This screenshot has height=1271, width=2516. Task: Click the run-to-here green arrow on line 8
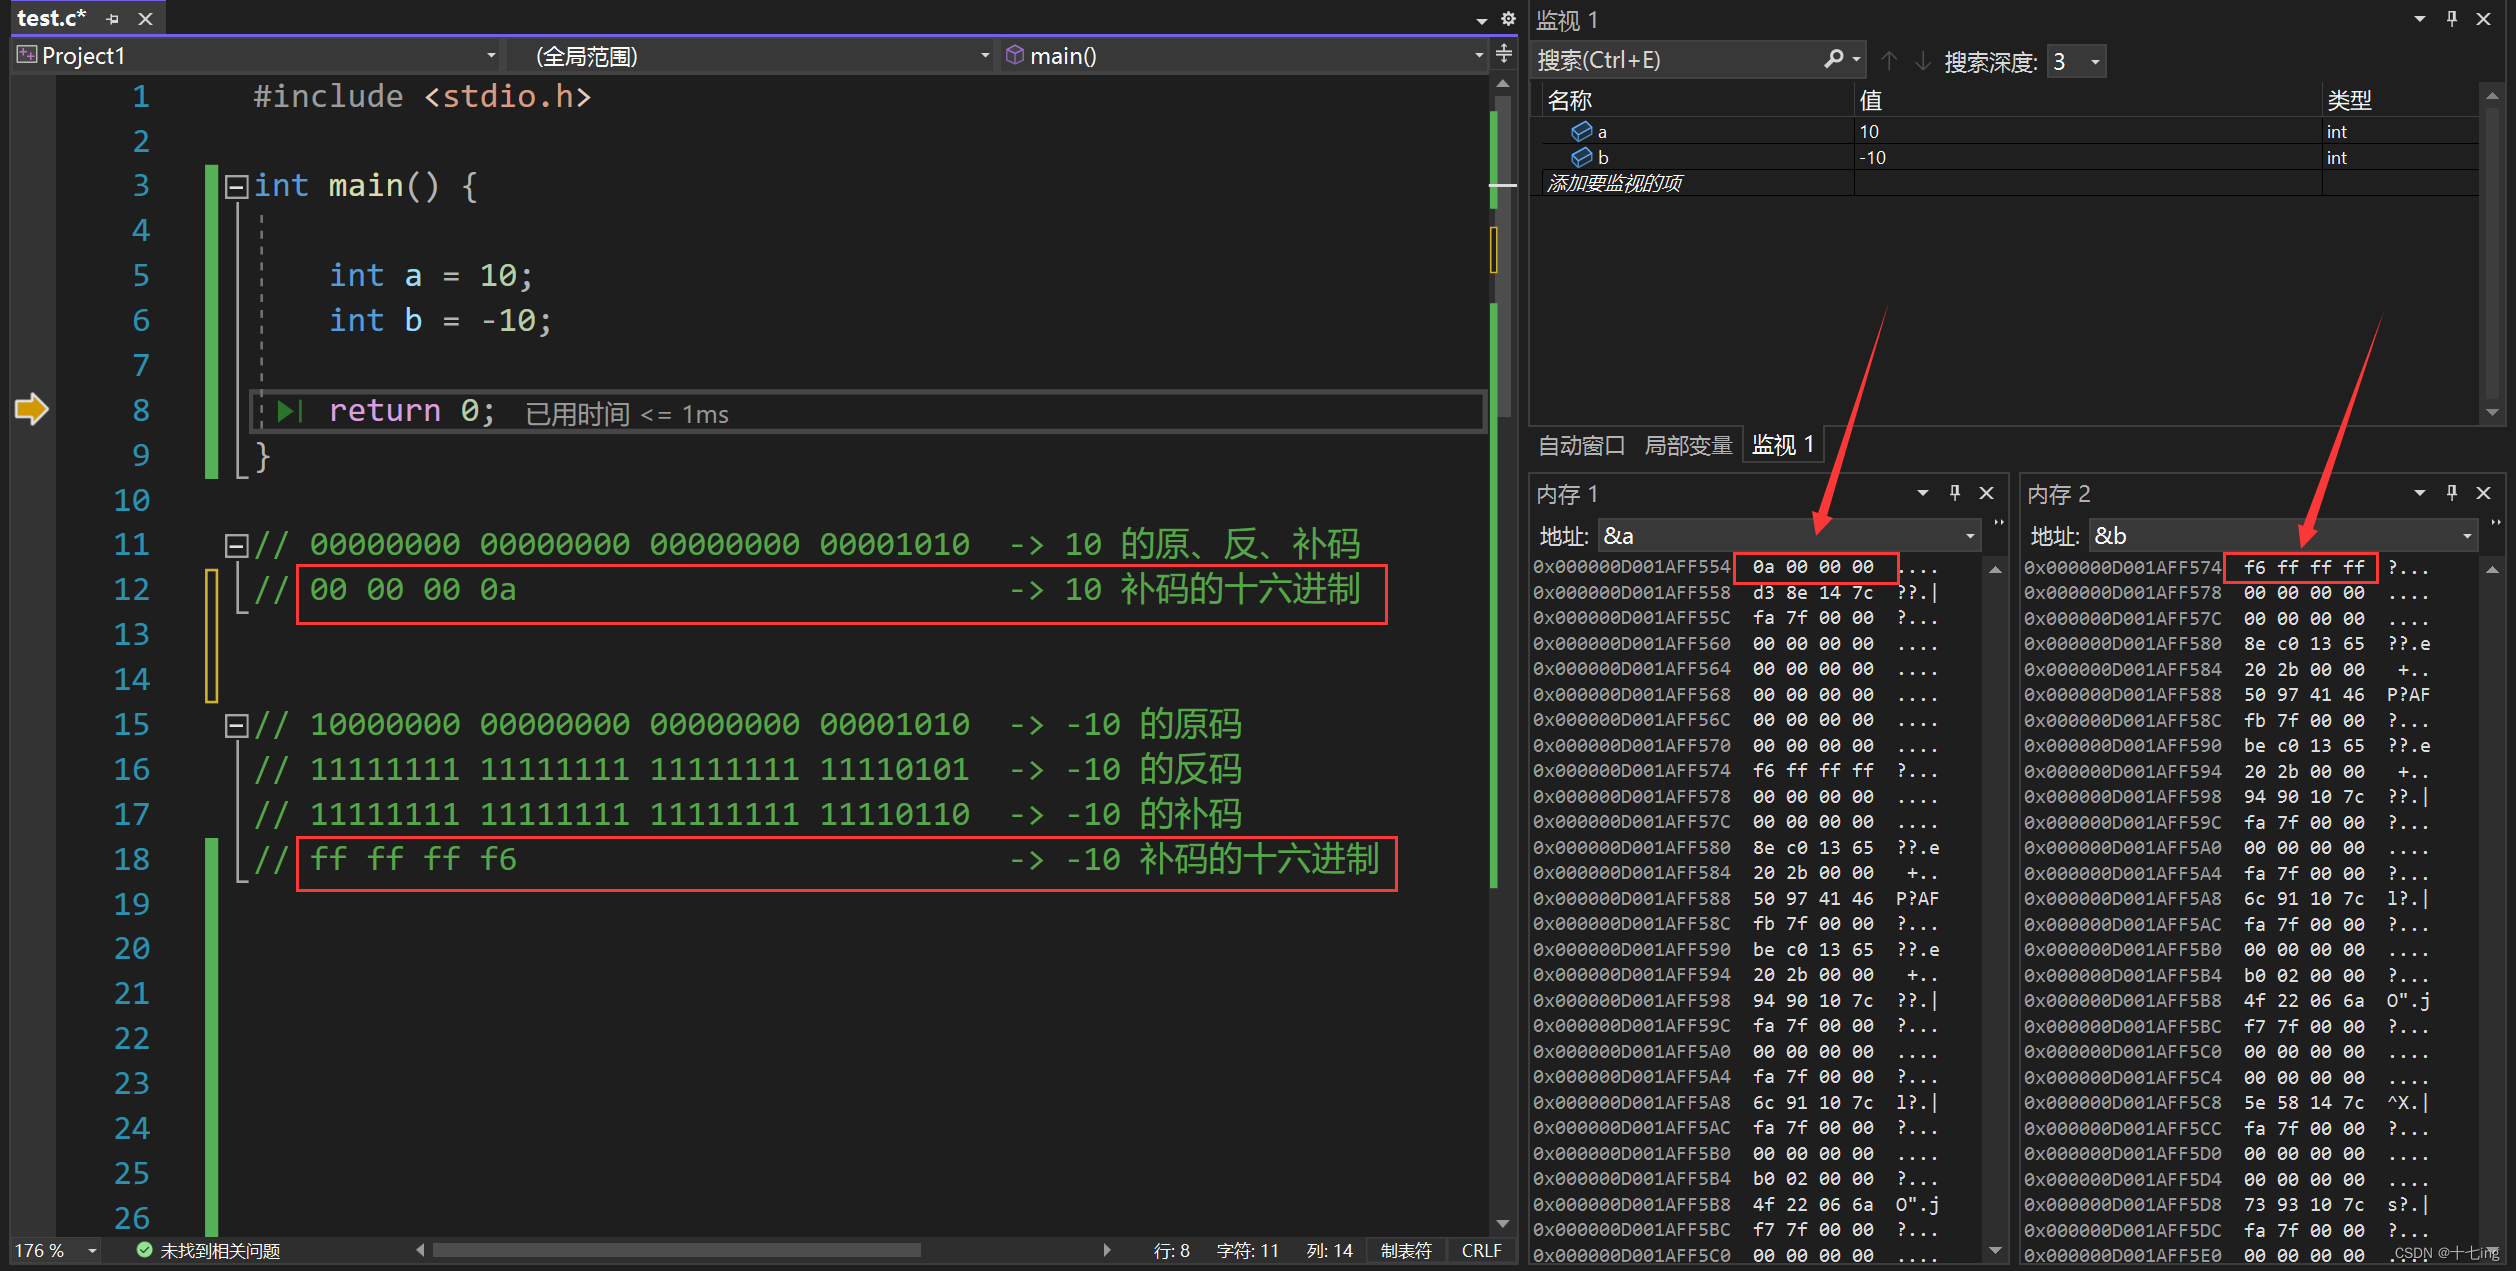pyautogui.click(x=288, y=411)
